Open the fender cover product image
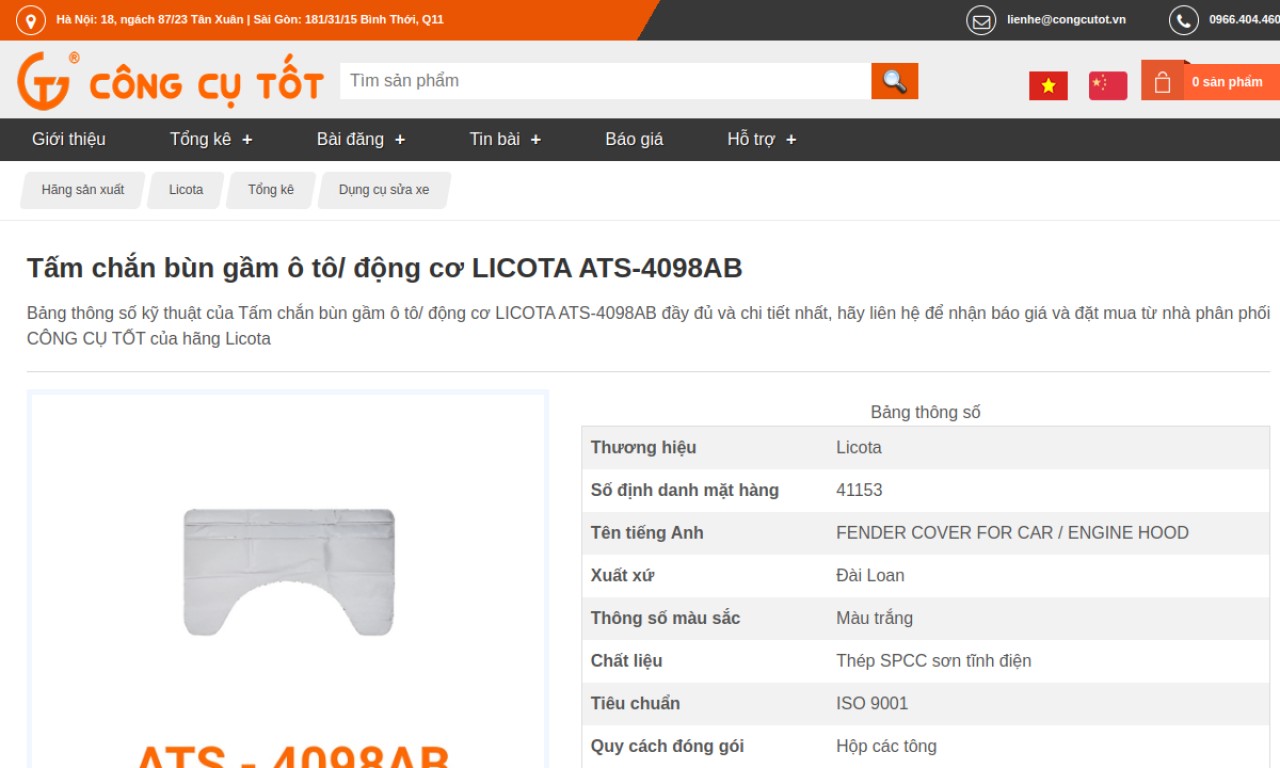 point(289,571)
